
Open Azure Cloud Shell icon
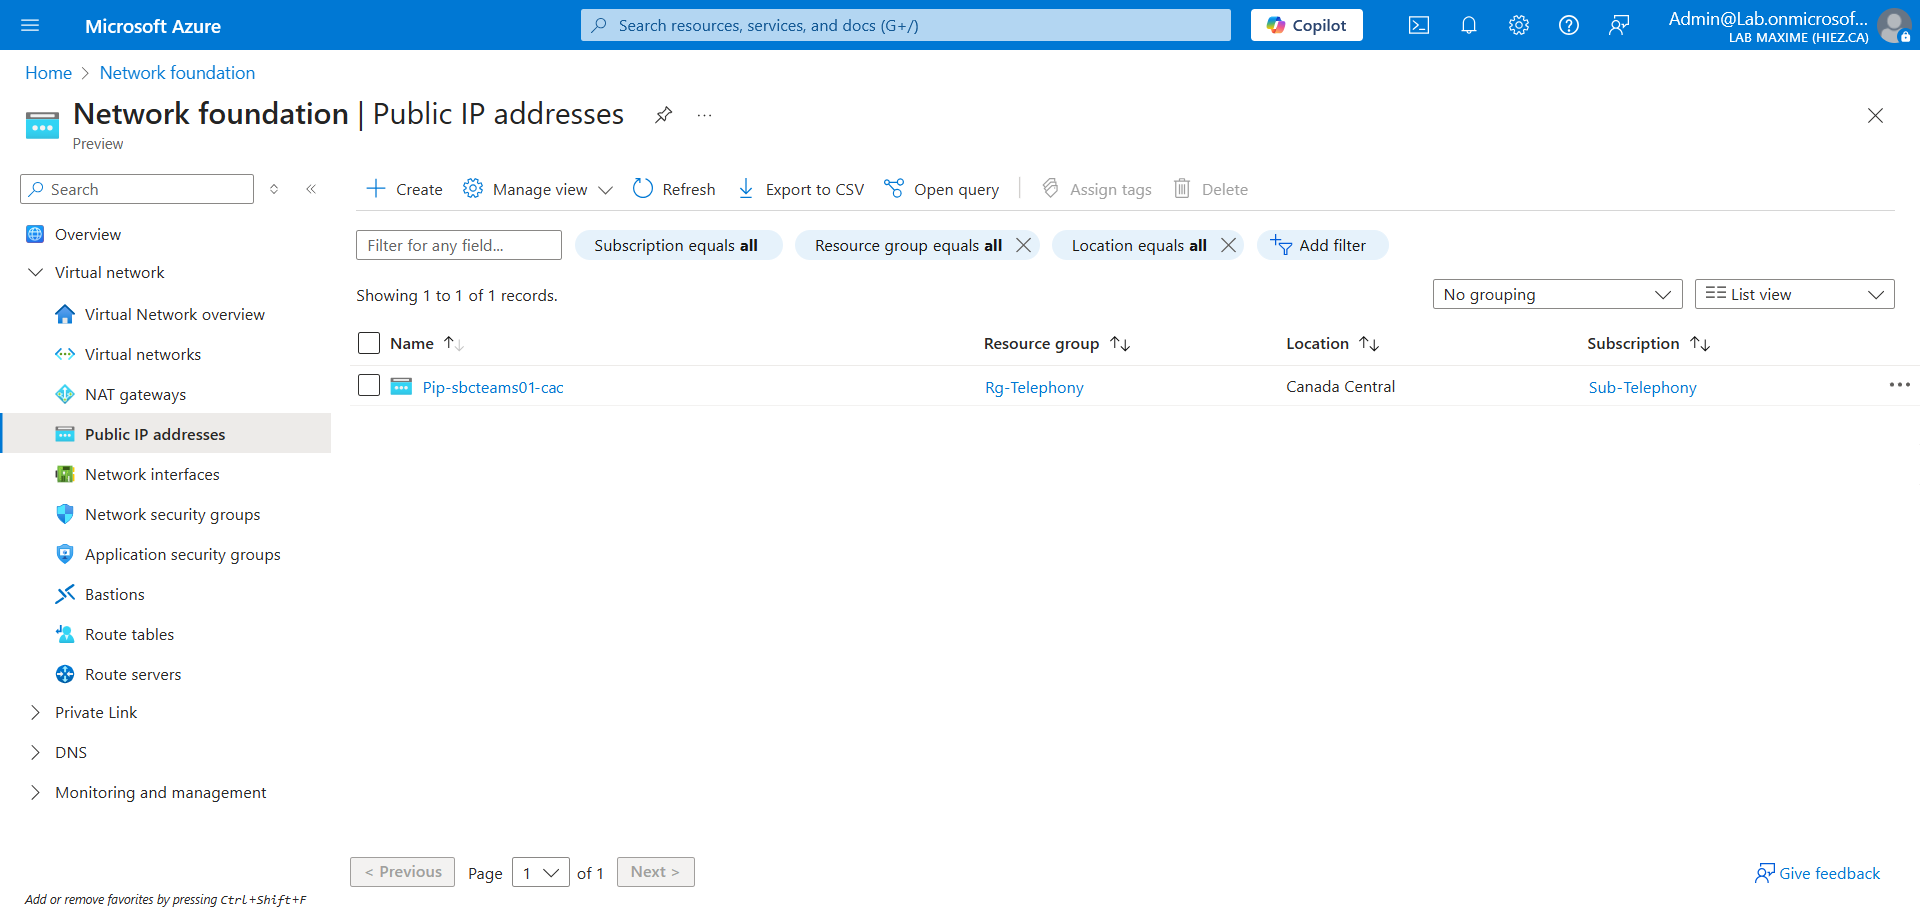(1418, 26)
